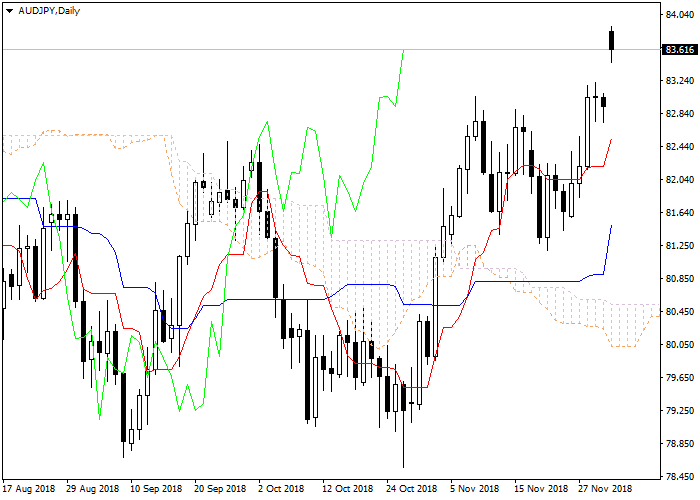Image resolution: width=700 pixels, height=500 pixels.
Task: Select the 17 Aug 2018 date marker
Action: tap(29, 489)
